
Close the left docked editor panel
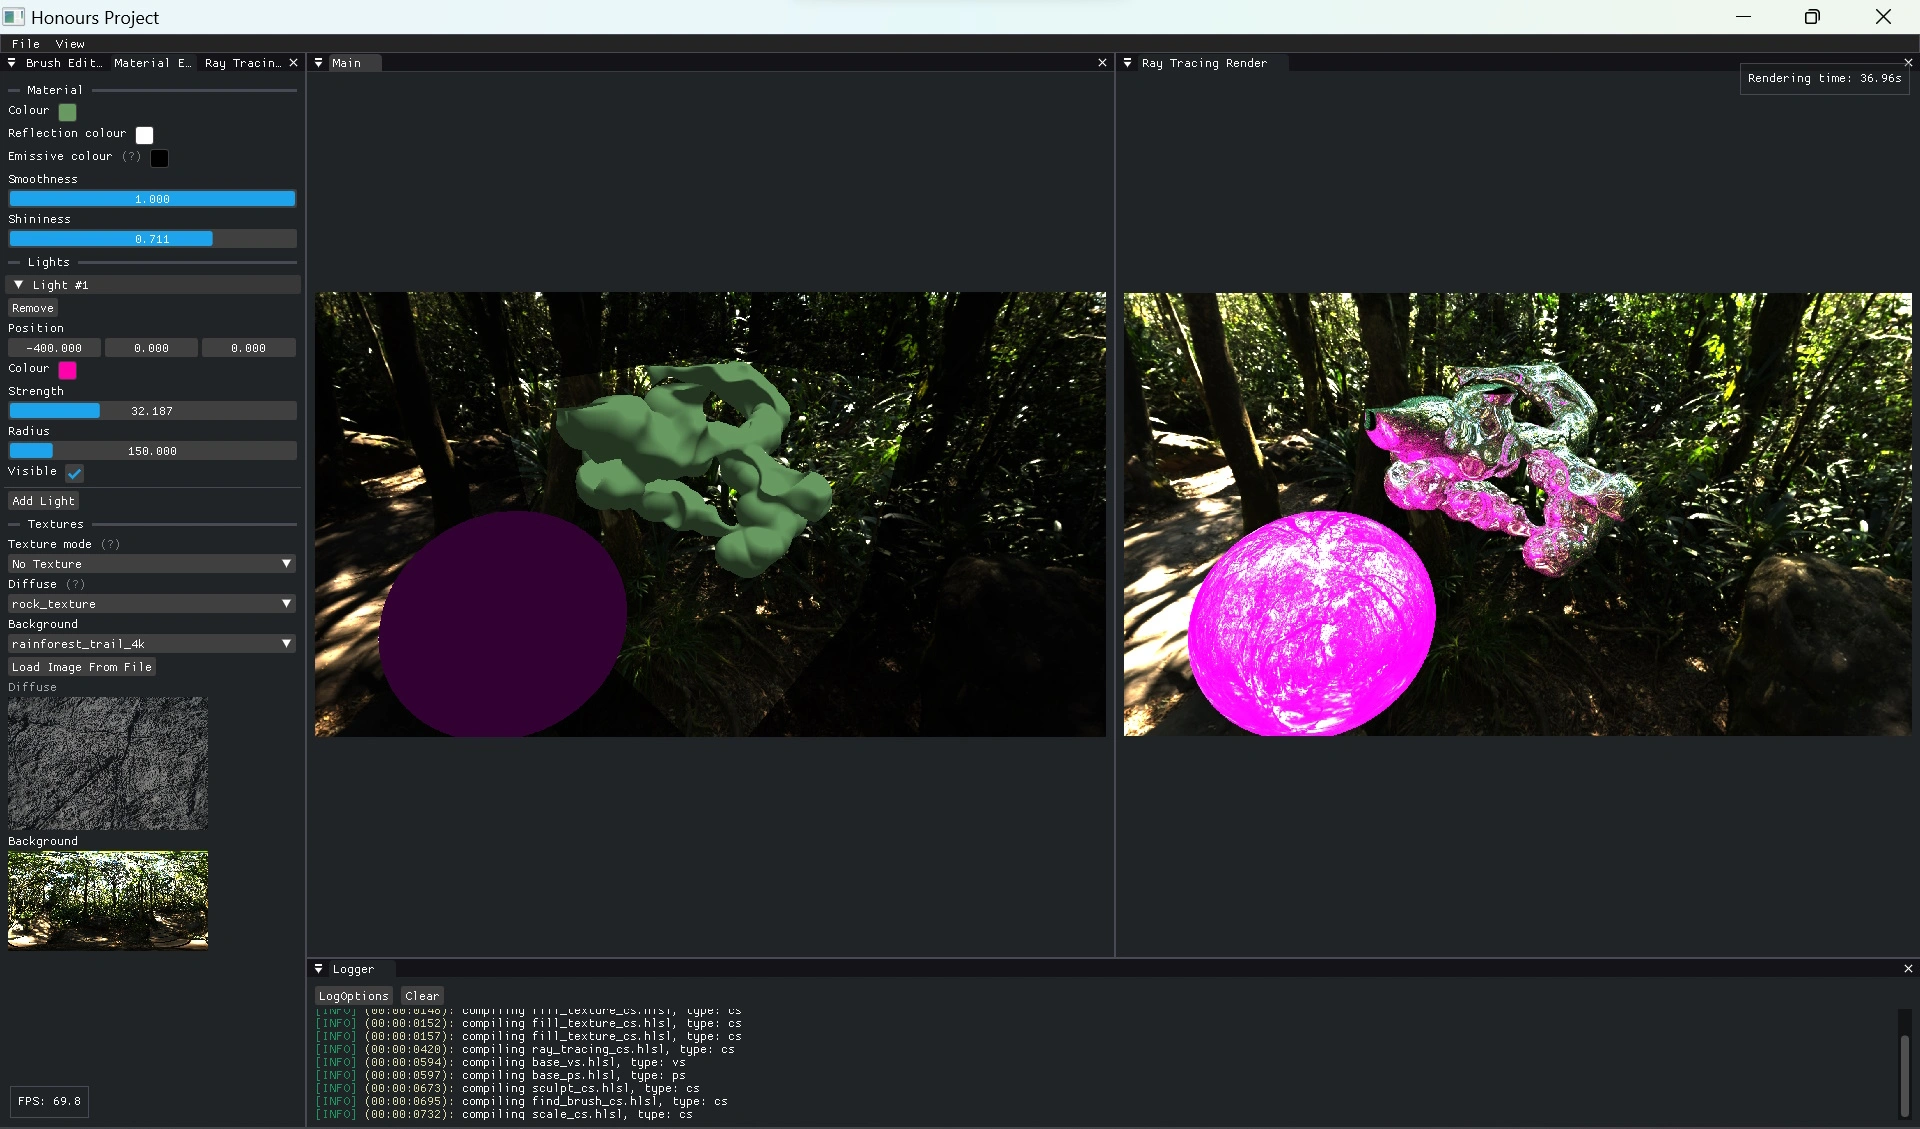[293, 63]
